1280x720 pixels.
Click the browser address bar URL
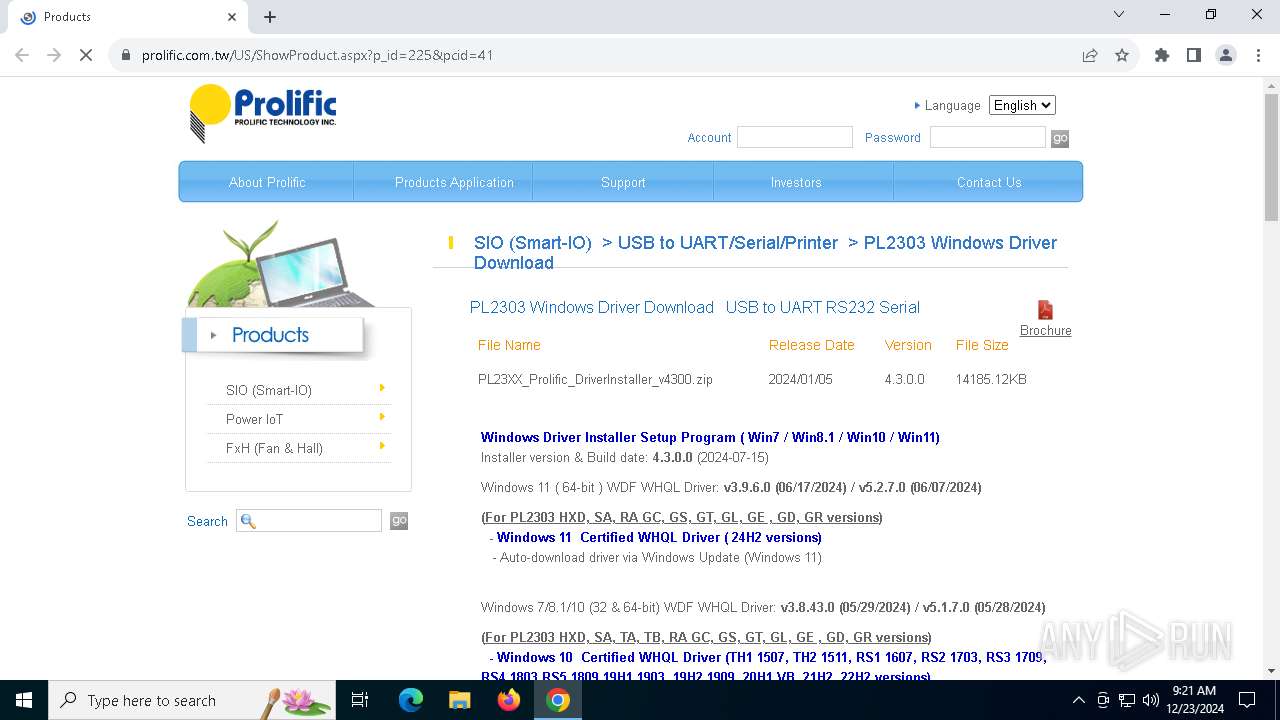pyautogui.click(x=318, y=55)
